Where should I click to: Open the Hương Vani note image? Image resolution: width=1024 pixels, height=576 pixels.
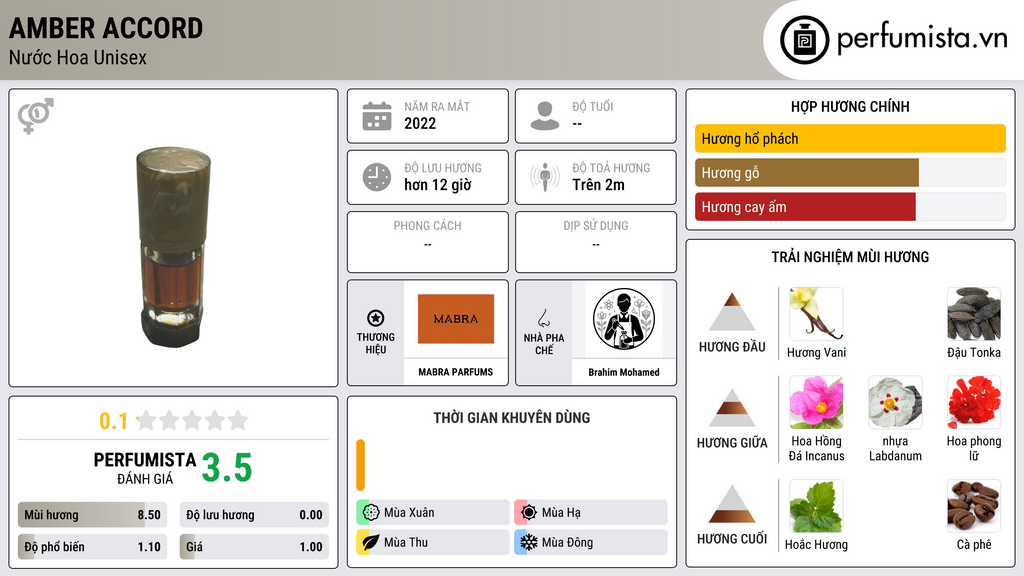pyautogui.click(x=816, y=313)
